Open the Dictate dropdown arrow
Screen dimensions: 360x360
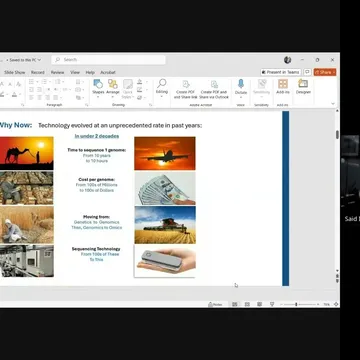pos(241,97)
